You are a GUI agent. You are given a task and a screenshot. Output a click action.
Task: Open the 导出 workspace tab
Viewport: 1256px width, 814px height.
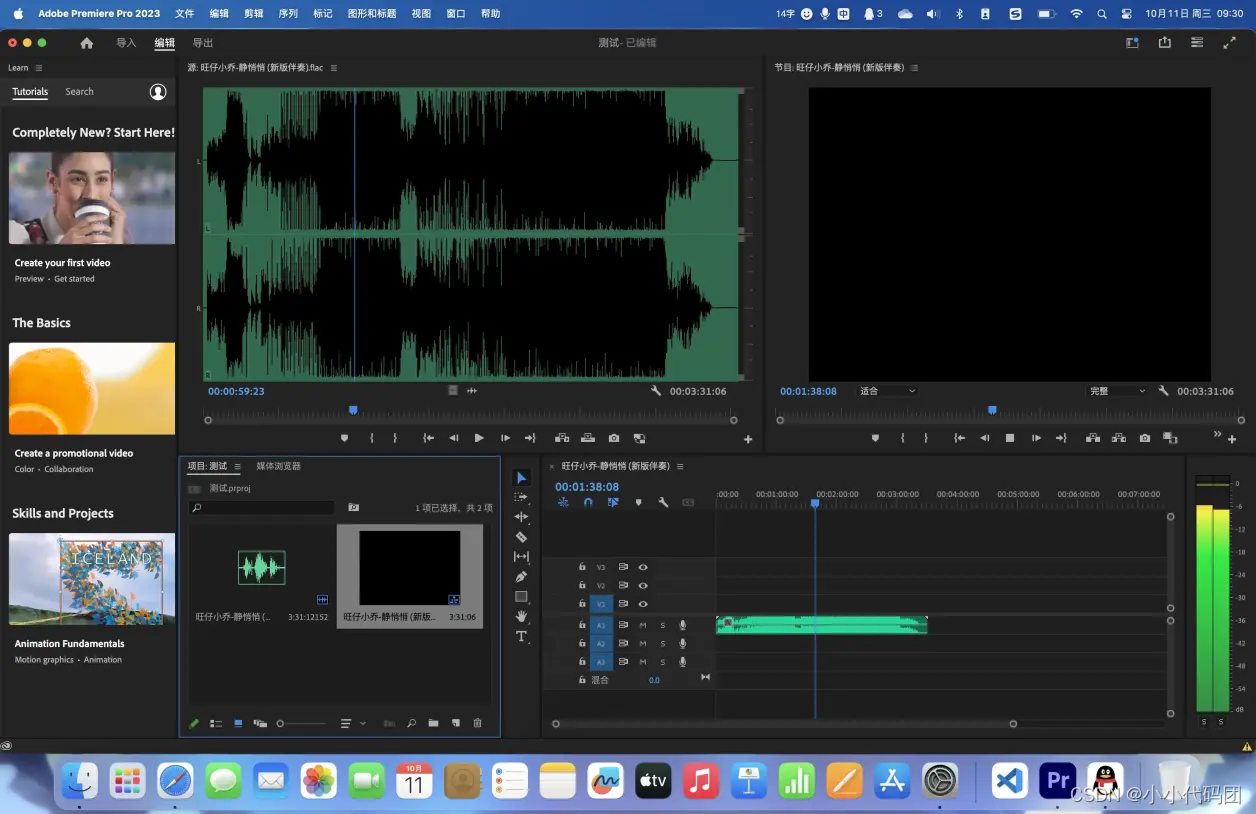coord(203,43)
